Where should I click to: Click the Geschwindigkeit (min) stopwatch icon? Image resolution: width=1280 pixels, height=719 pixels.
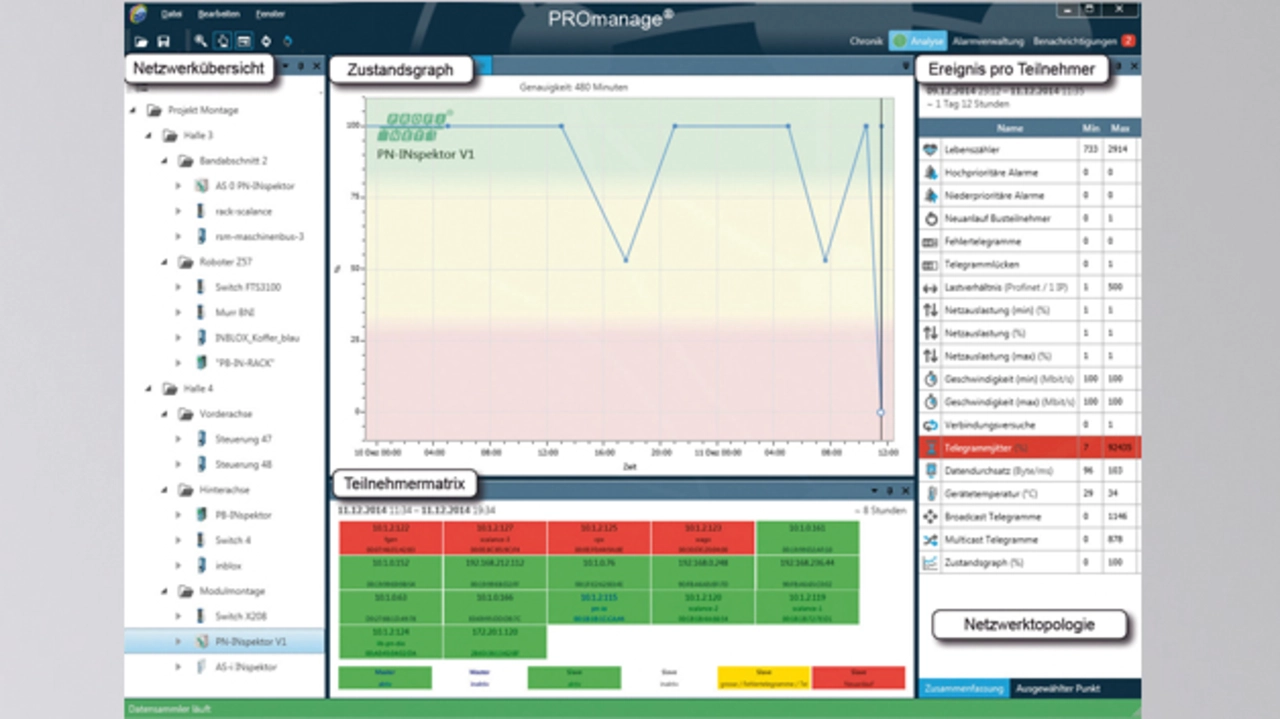click(930, 380)
